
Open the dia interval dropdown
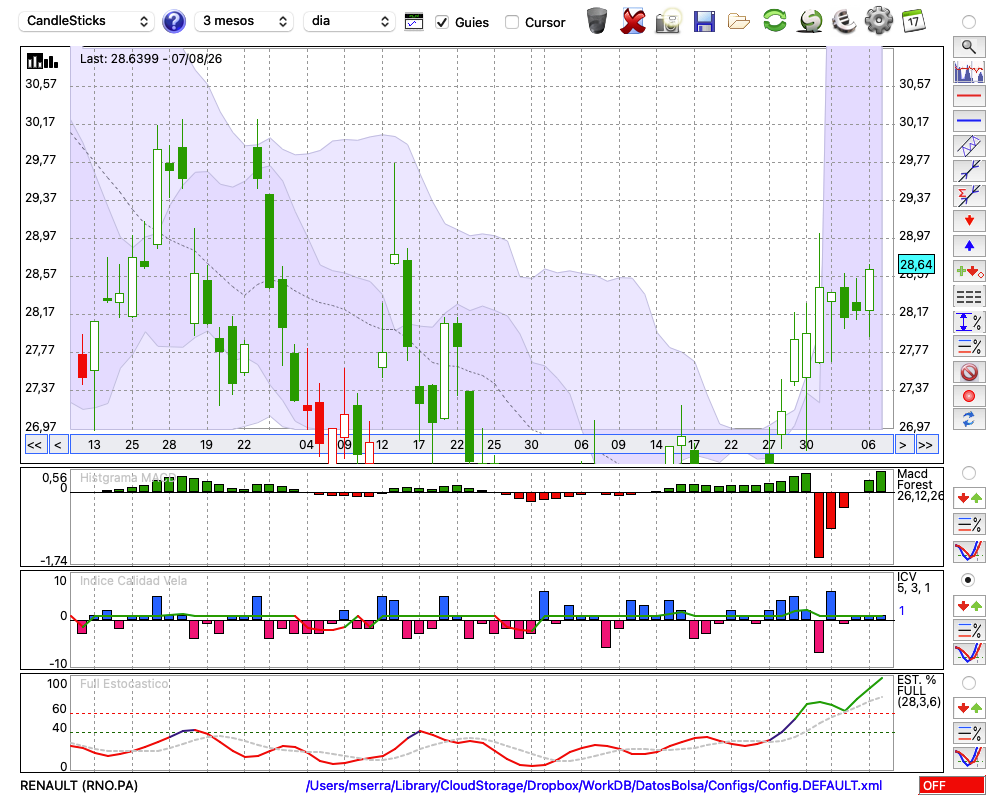(349, 21)
